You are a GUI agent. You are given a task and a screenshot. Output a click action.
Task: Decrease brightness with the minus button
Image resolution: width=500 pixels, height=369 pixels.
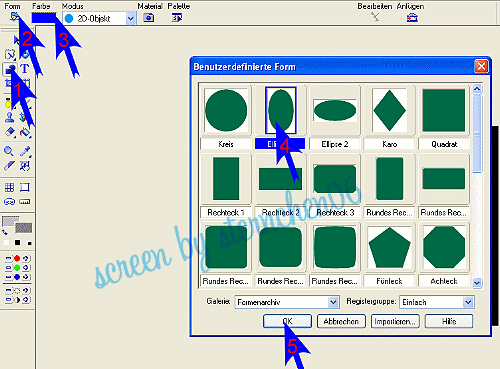coord(8,291)
